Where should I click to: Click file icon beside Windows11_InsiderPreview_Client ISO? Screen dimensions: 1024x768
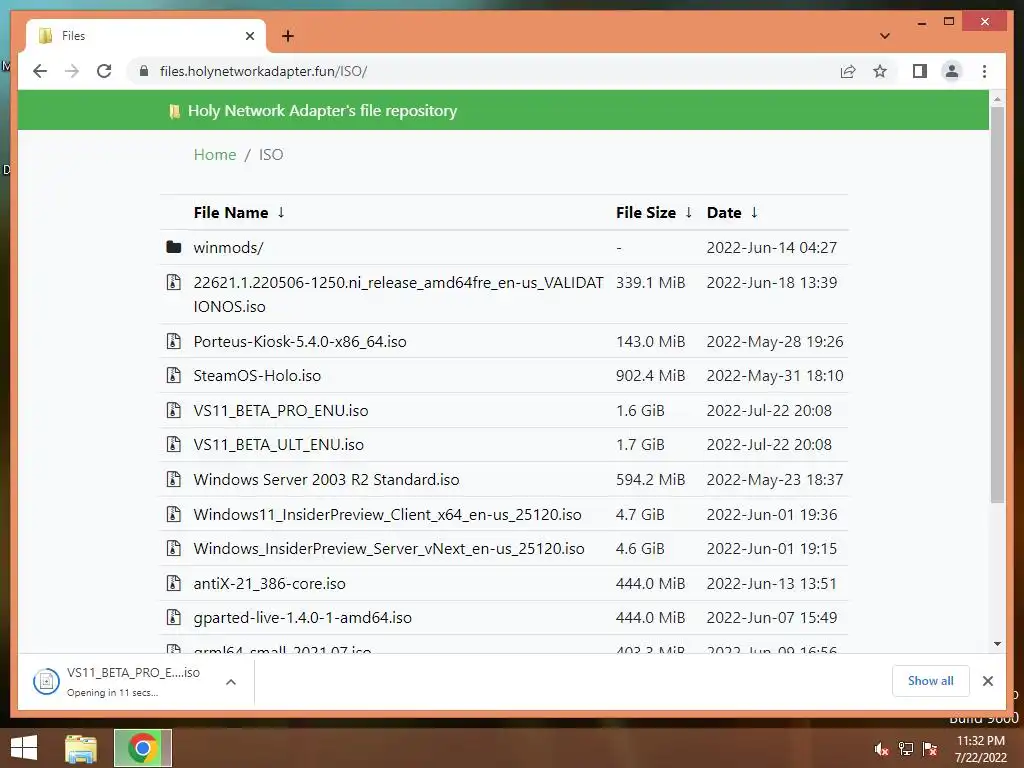pyautogui.click(x=173, y=514)
